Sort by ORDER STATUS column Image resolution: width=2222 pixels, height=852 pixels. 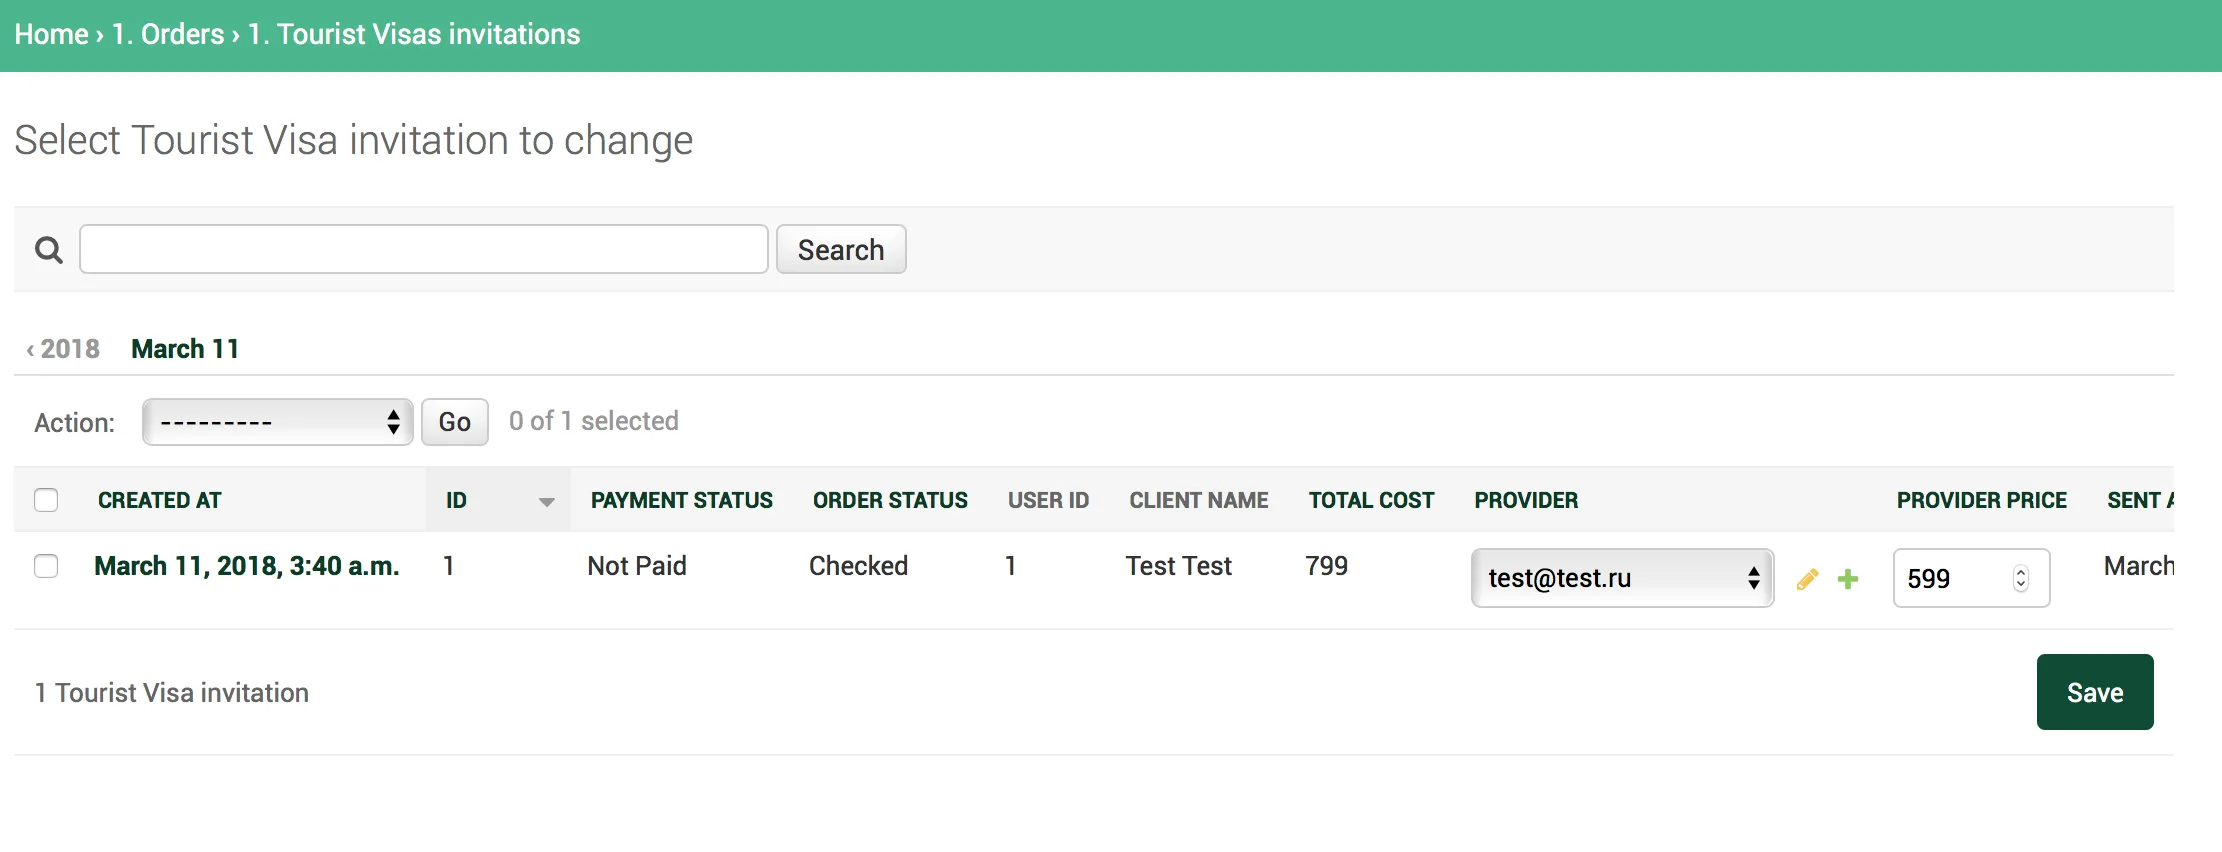[890, 500]
